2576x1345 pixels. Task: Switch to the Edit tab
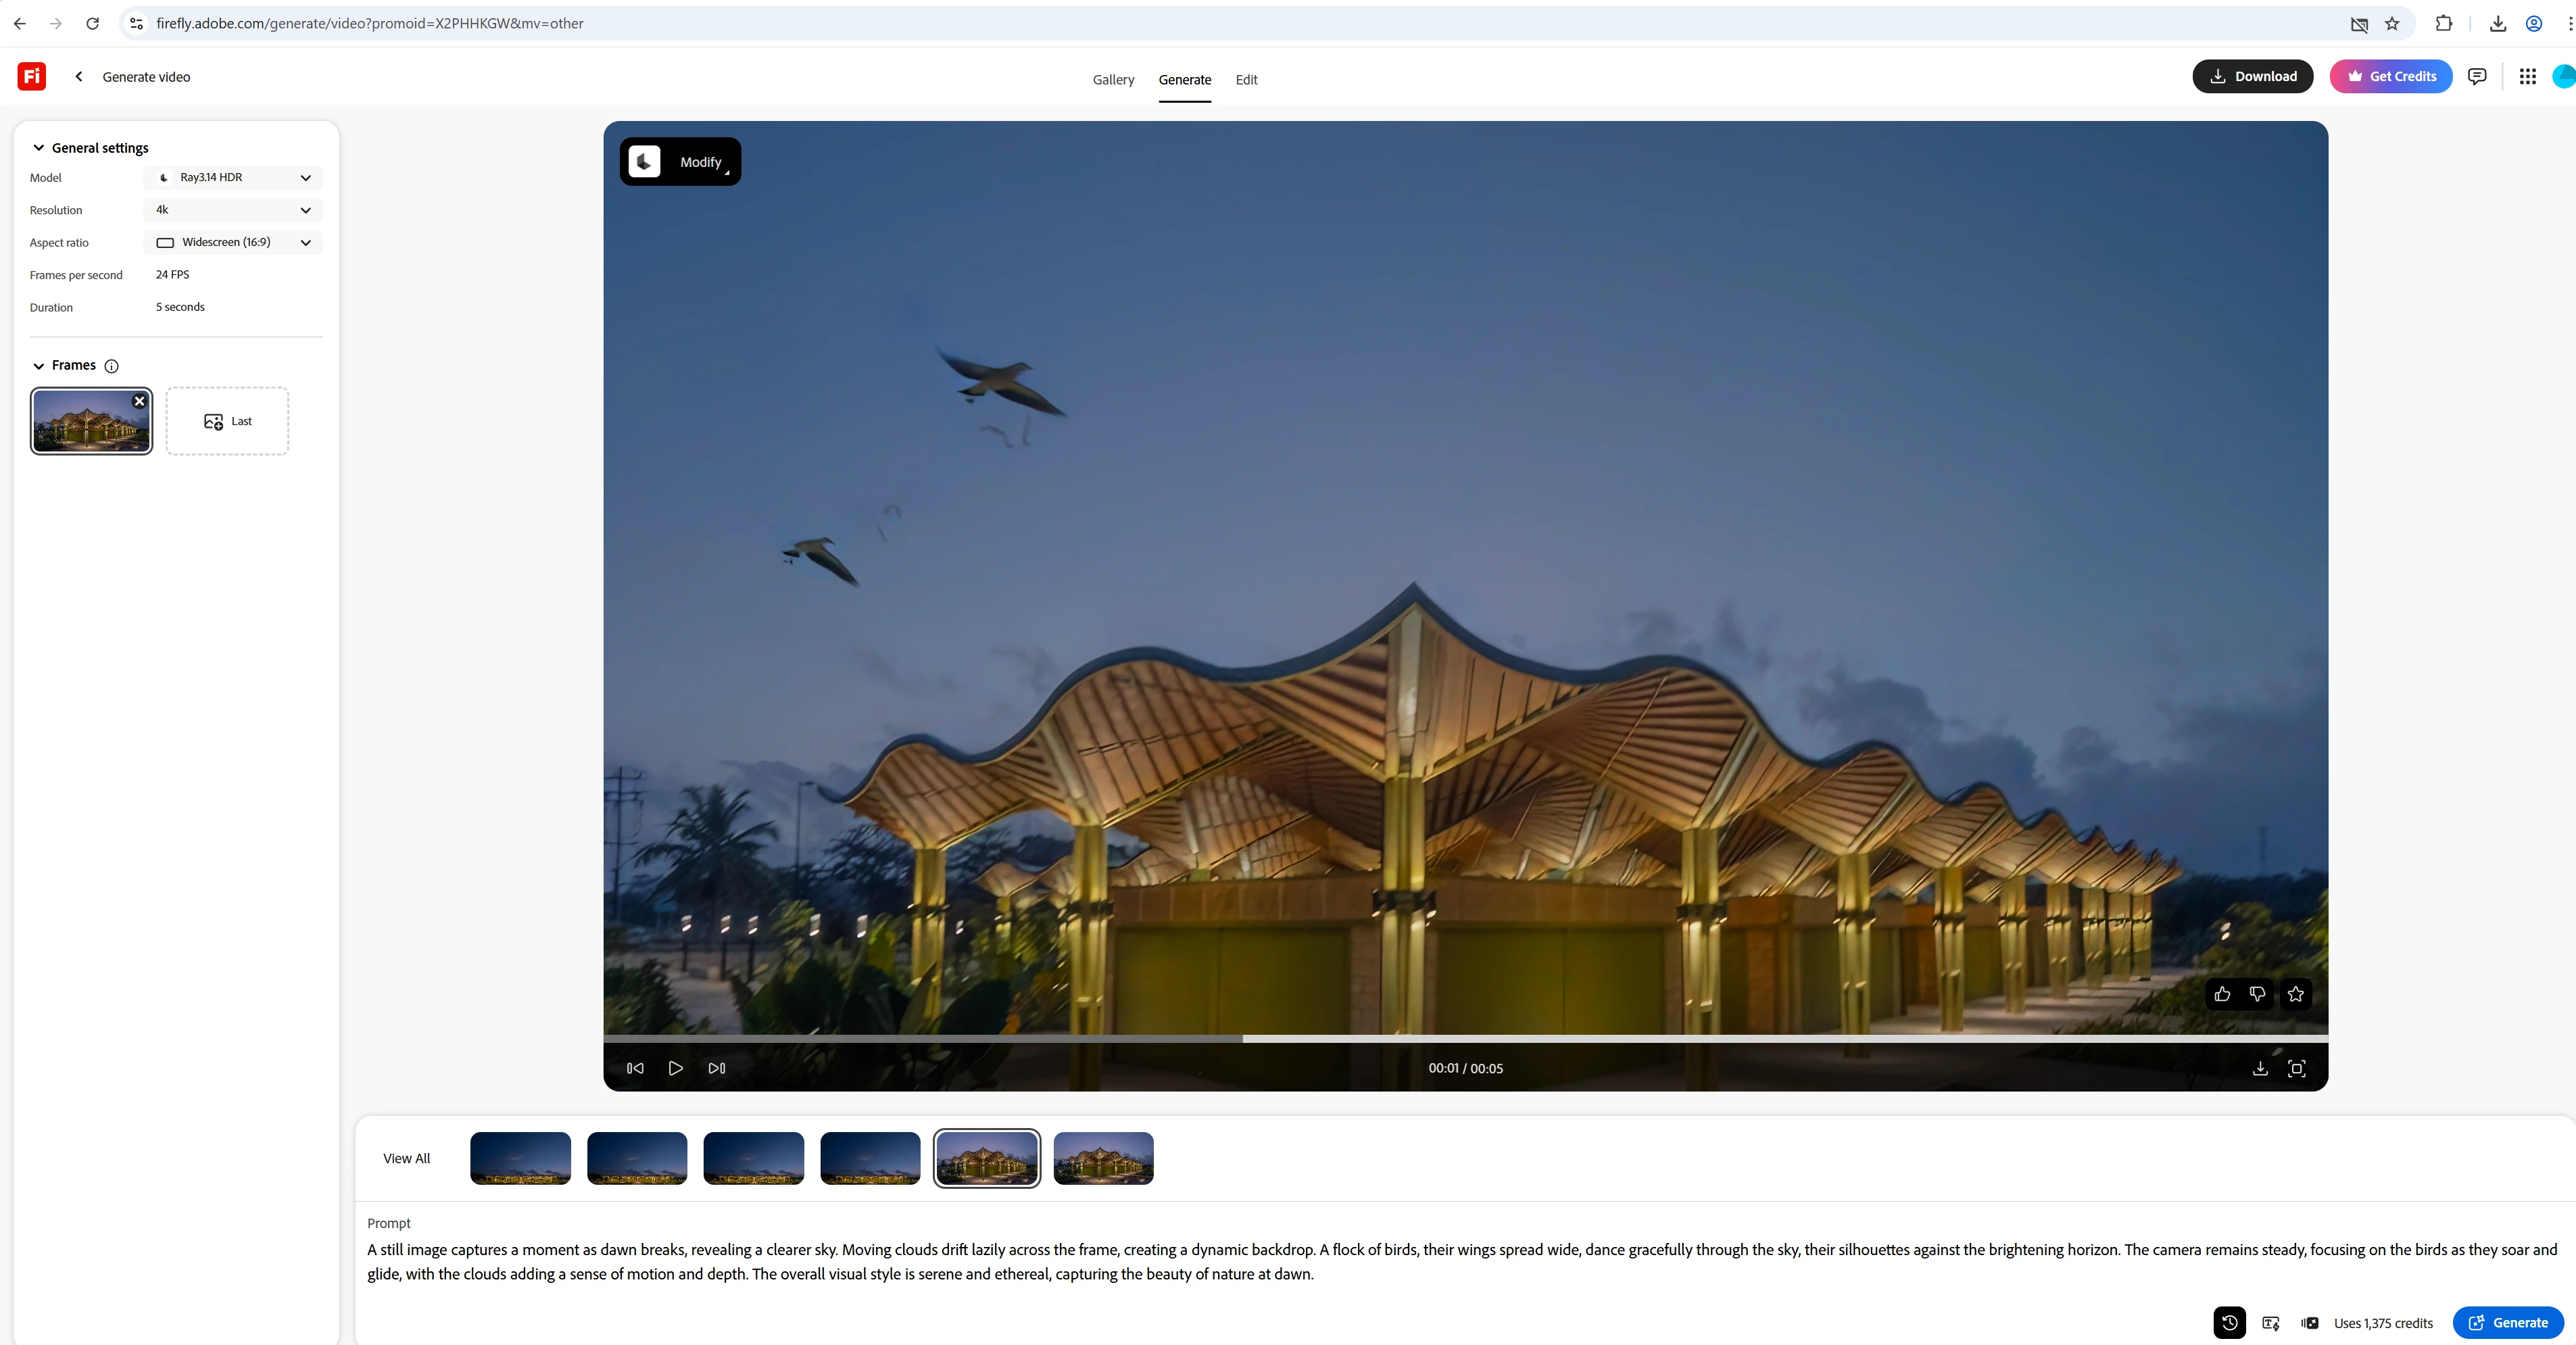[1246, 80]
